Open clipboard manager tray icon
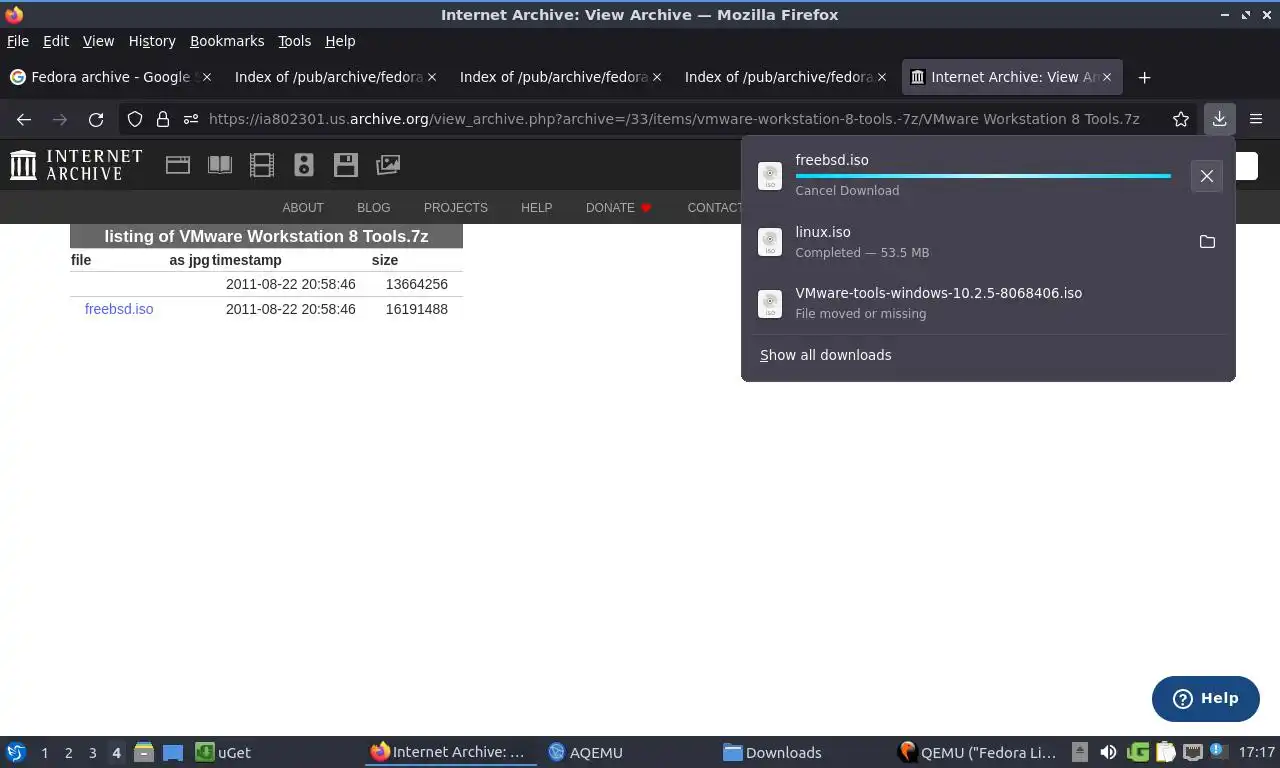 pos(1165,752)
